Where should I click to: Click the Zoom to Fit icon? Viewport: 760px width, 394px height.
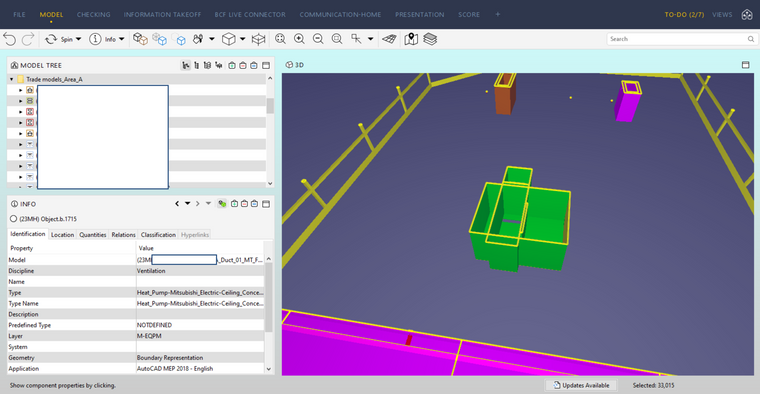[280, 39]
